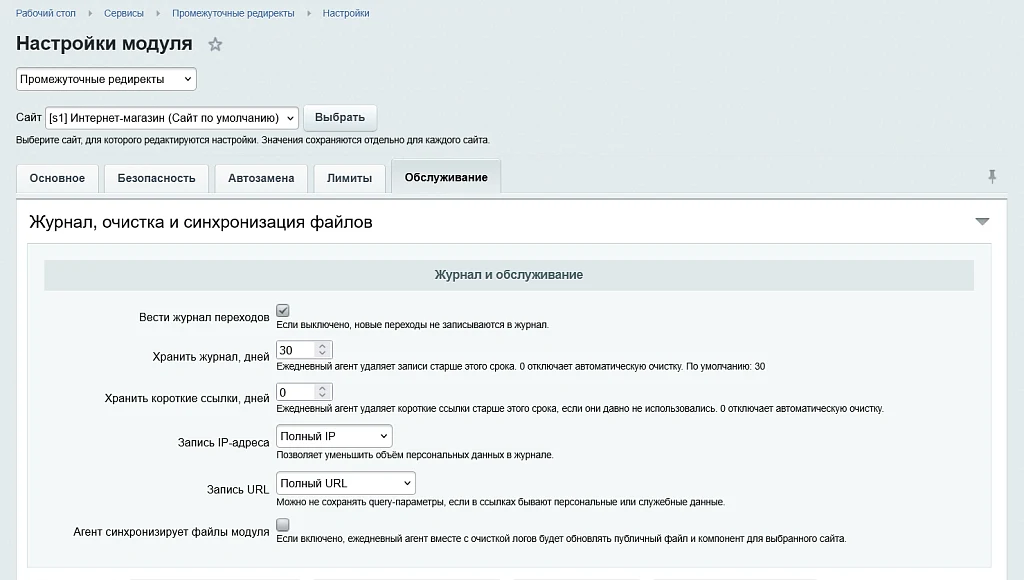Screen dimensions: 1024x580
Task: Open the Лимиты tab
Action: 349,178
